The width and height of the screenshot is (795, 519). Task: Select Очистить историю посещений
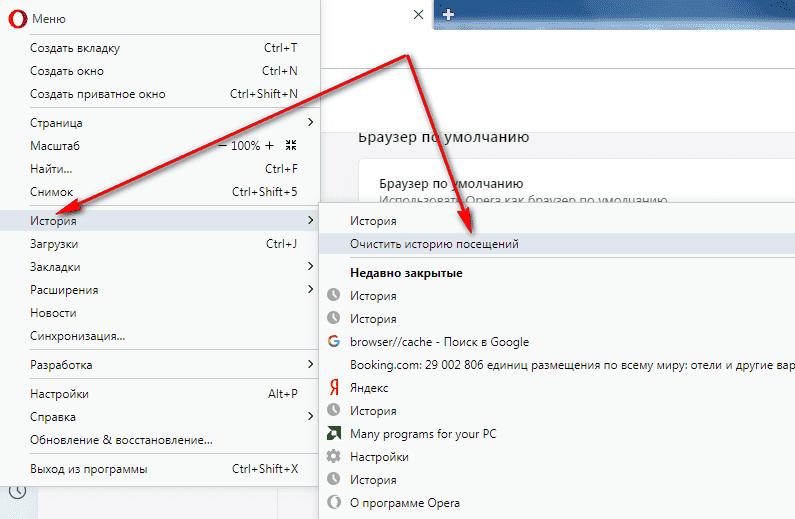(557, 244)
